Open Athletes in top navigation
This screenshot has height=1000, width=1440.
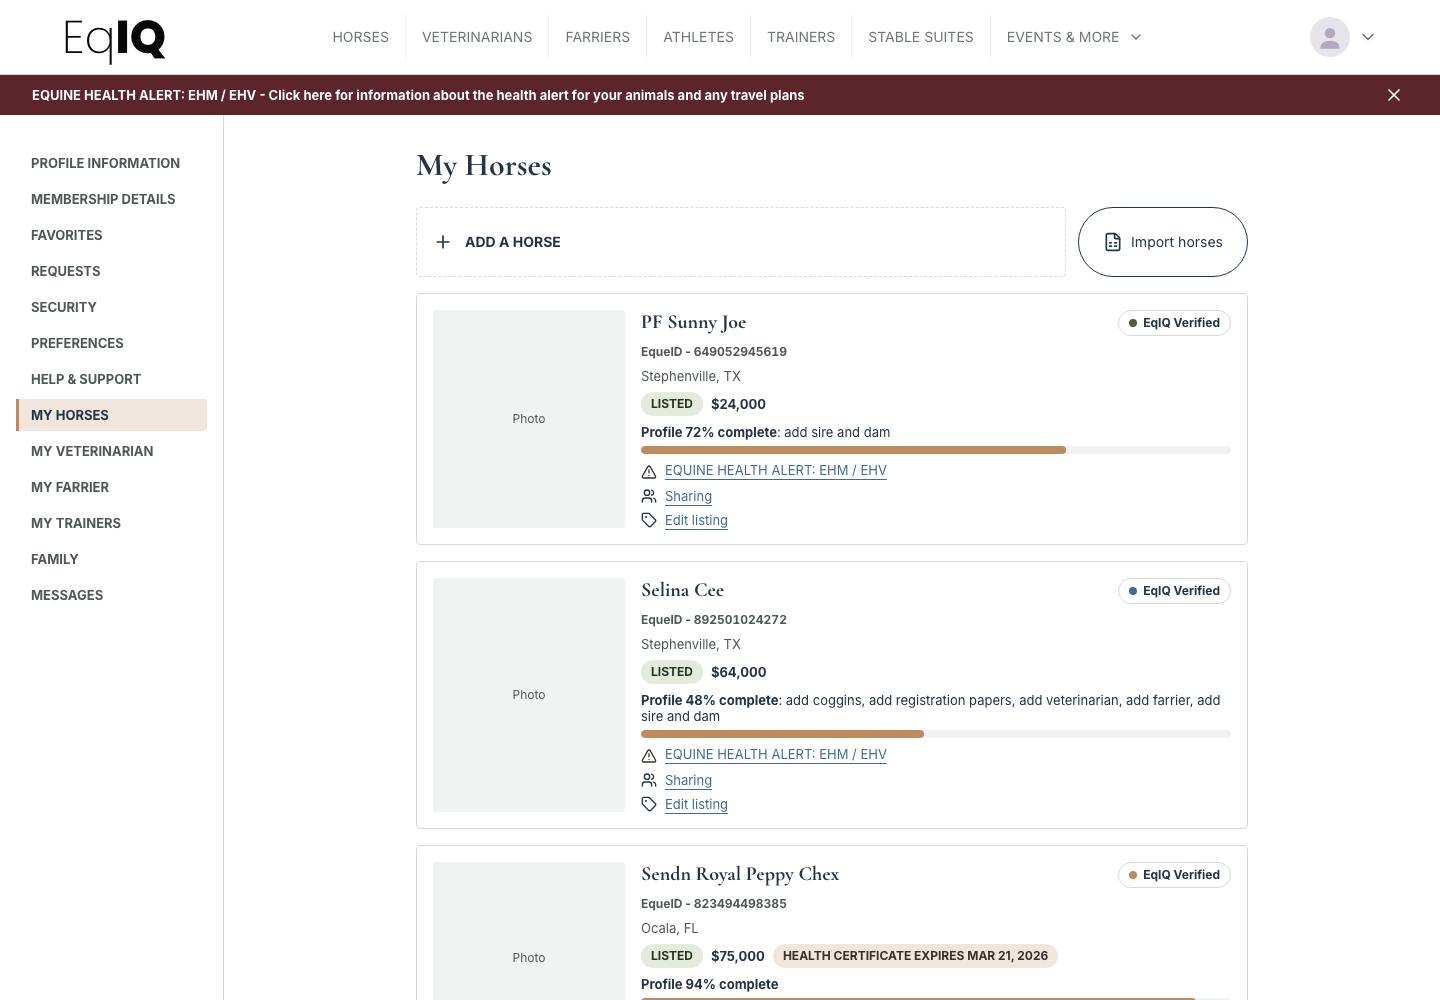(x=698, y=37)
